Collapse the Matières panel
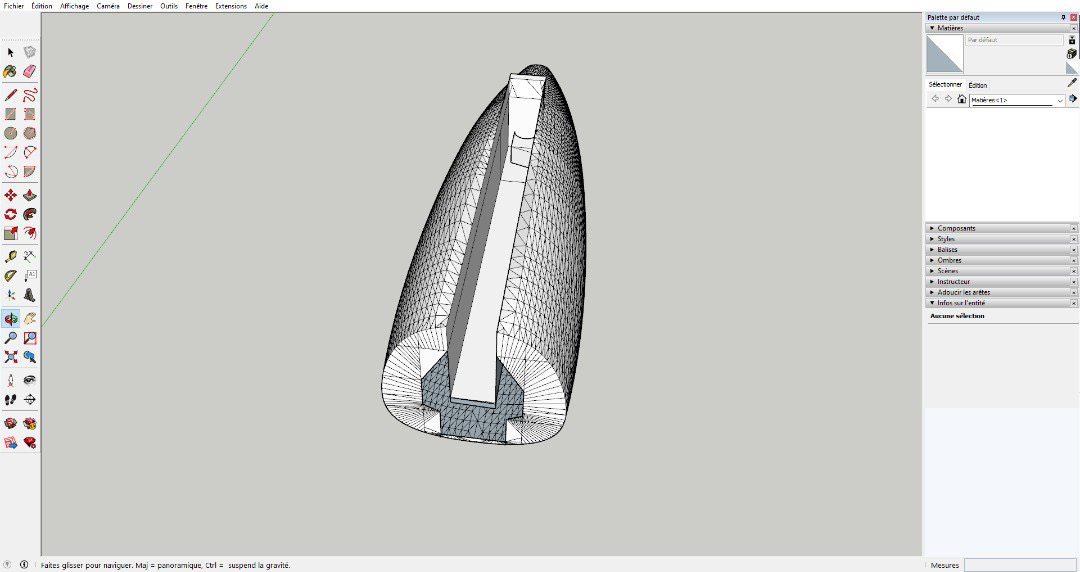1080x572 pixels. [x=950, y=28]
